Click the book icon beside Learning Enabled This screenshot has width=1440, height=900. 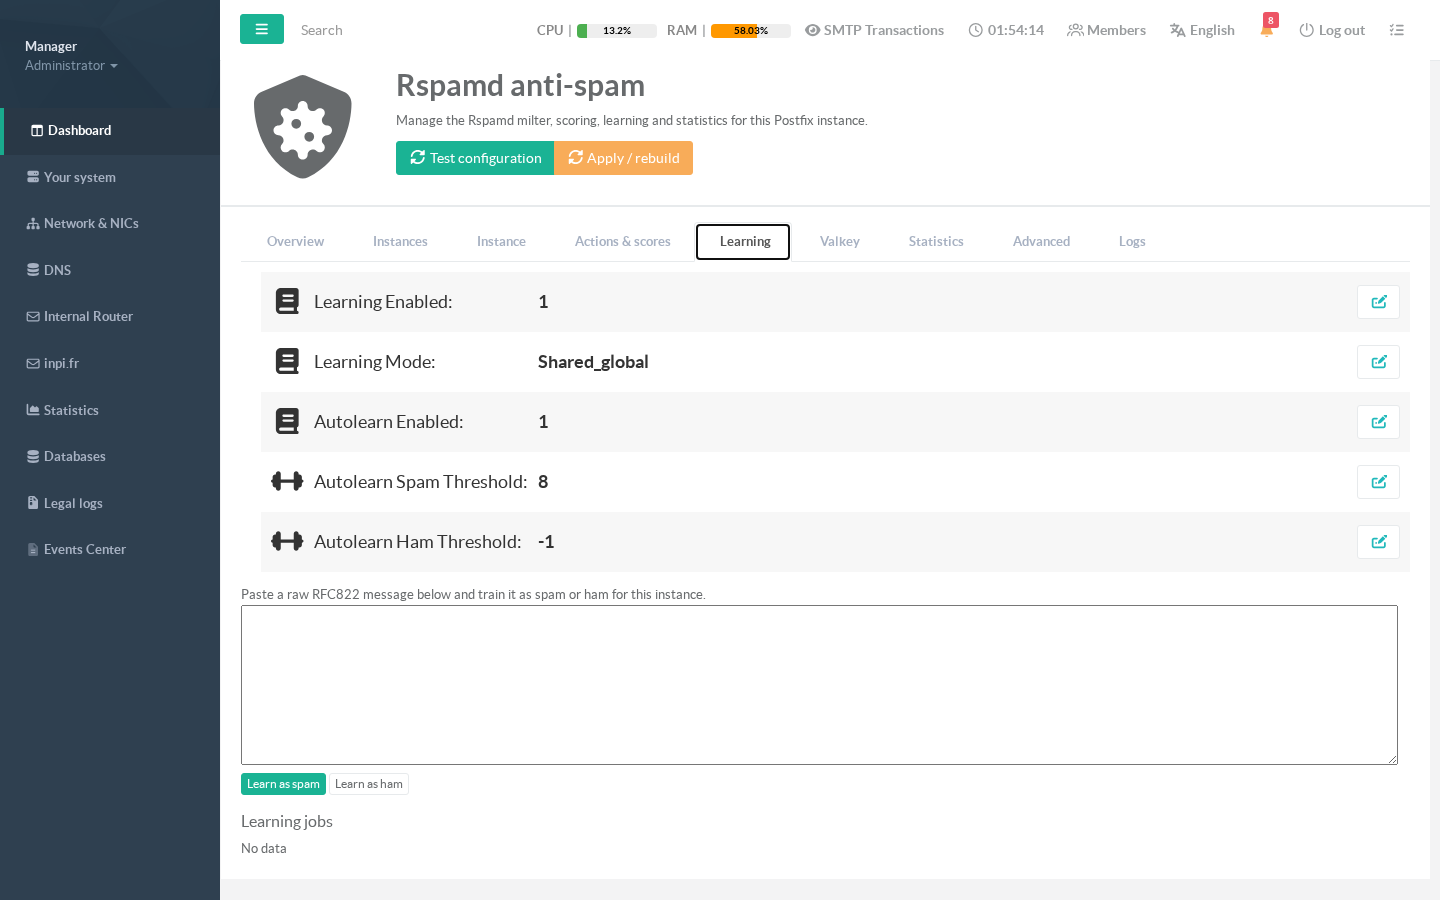[x=287, y=301]
